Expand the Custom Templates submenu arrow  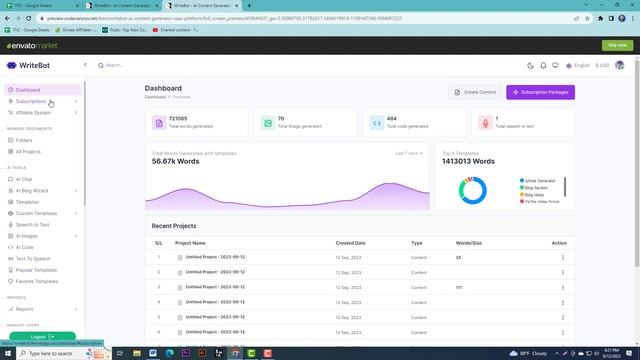[76, 213]
